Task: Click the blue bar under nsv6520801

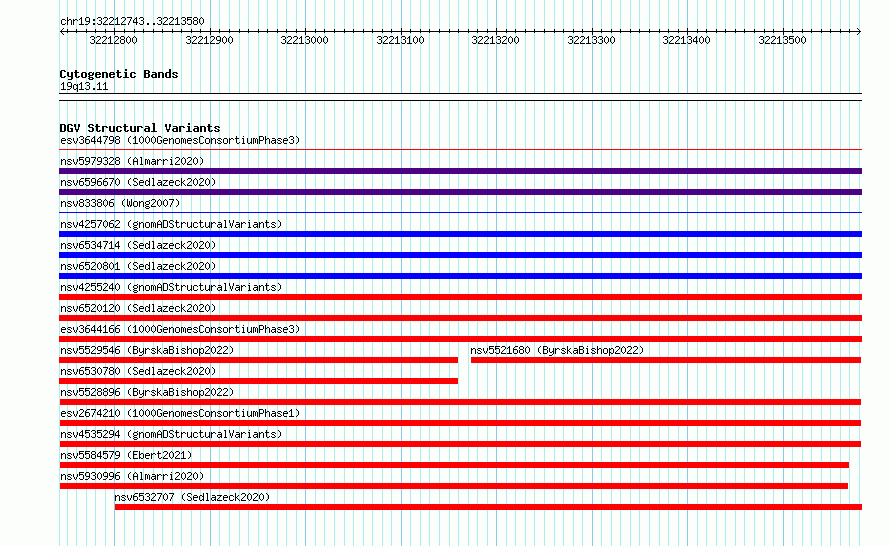Action: 460,276
